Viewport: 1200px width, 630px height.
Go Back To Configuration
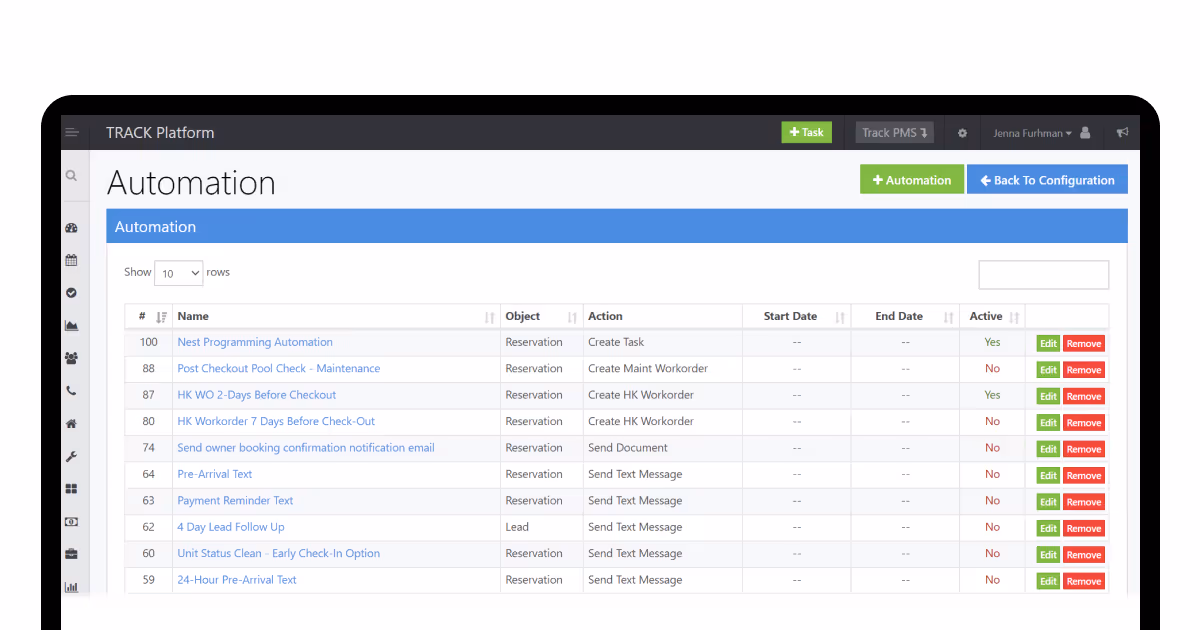click(x=1047, y=180)
